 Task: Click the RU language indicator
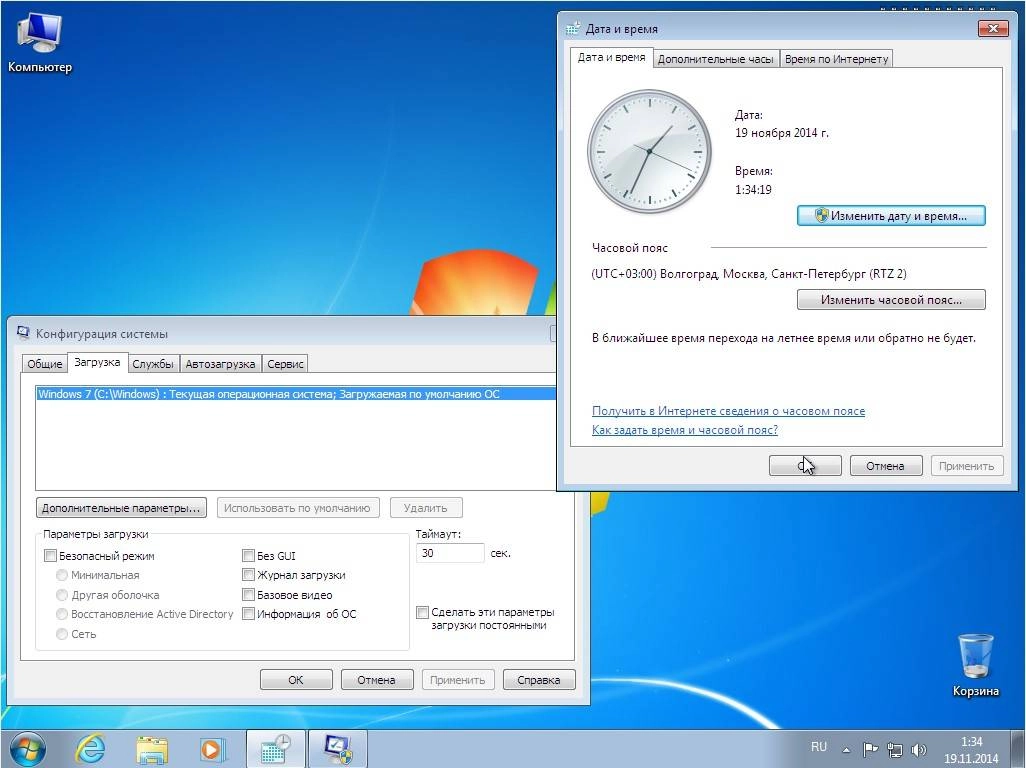819,747
